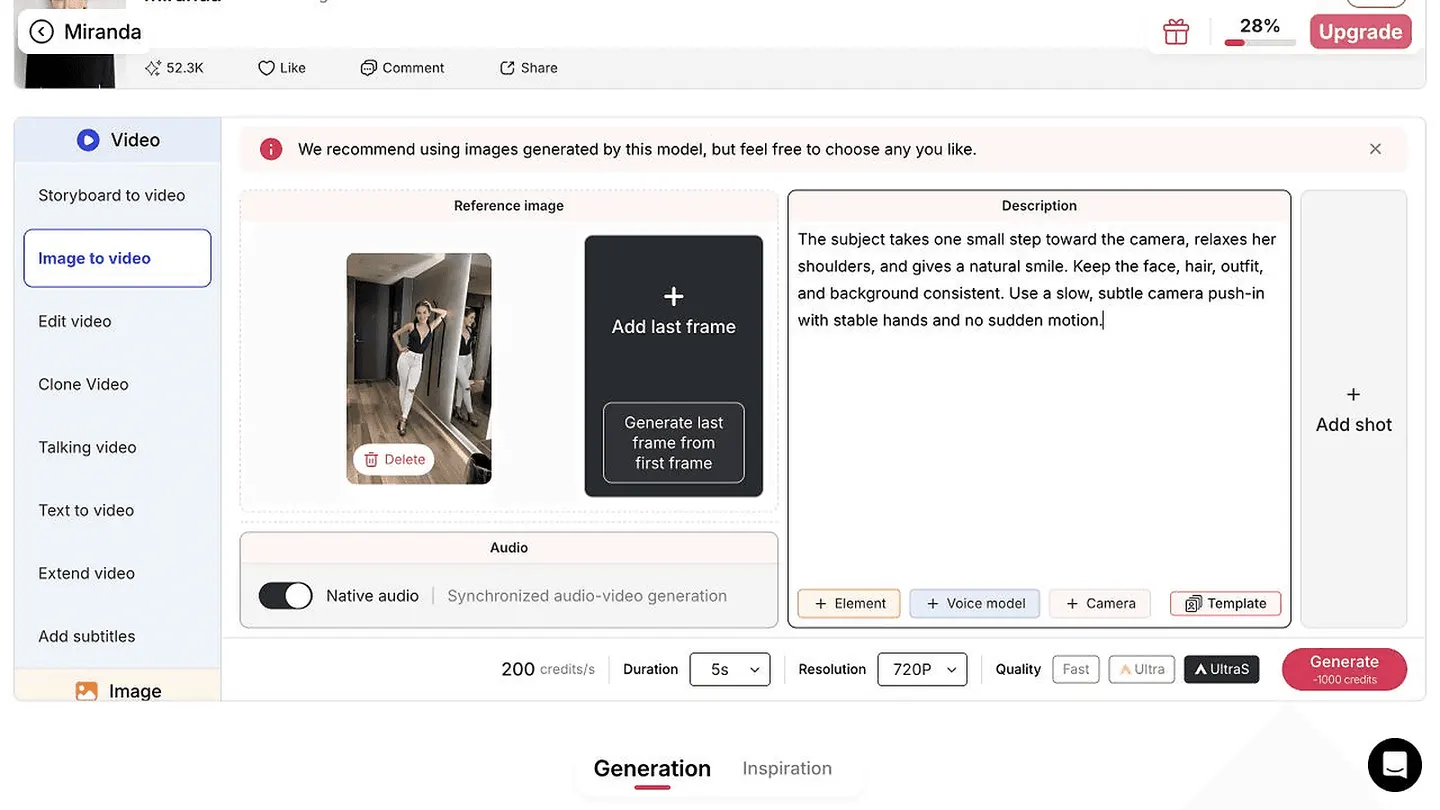Choose Add subtitles from sidebar
This screenshot has height=810, width=1440.
[x=86, y=636]
